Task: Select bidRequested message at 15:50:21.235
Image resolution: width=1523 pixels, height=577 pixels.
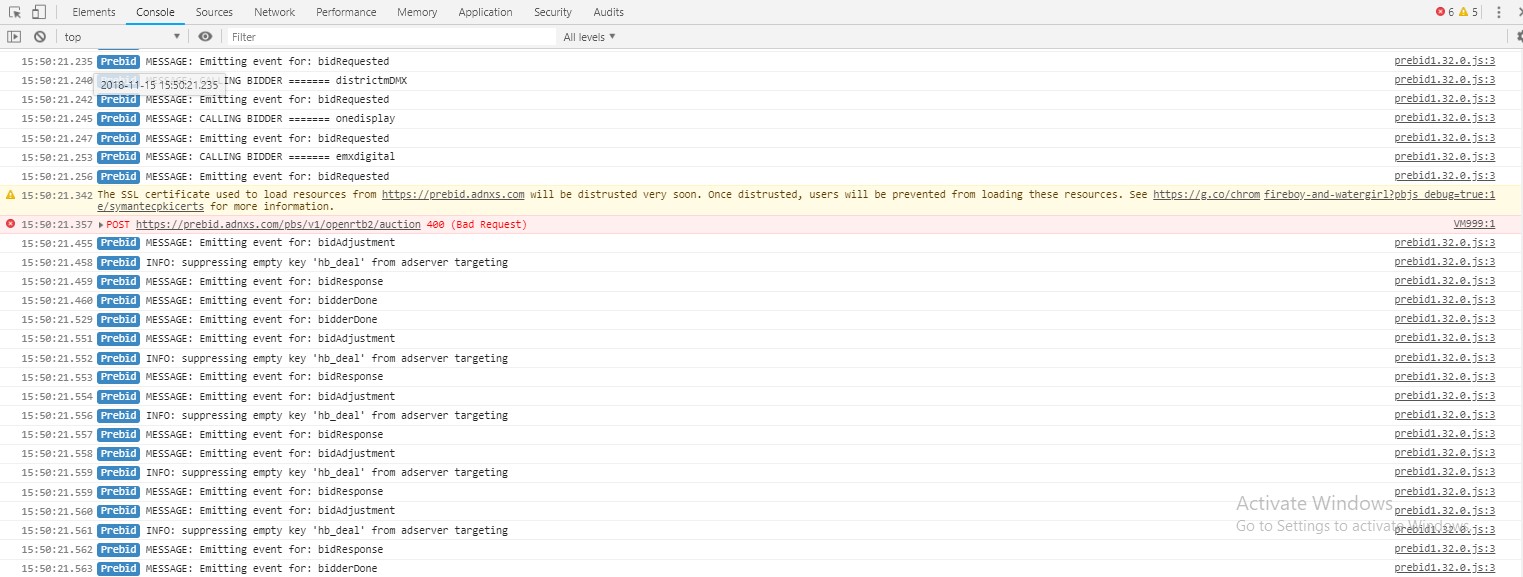Action: pos(267,61)
